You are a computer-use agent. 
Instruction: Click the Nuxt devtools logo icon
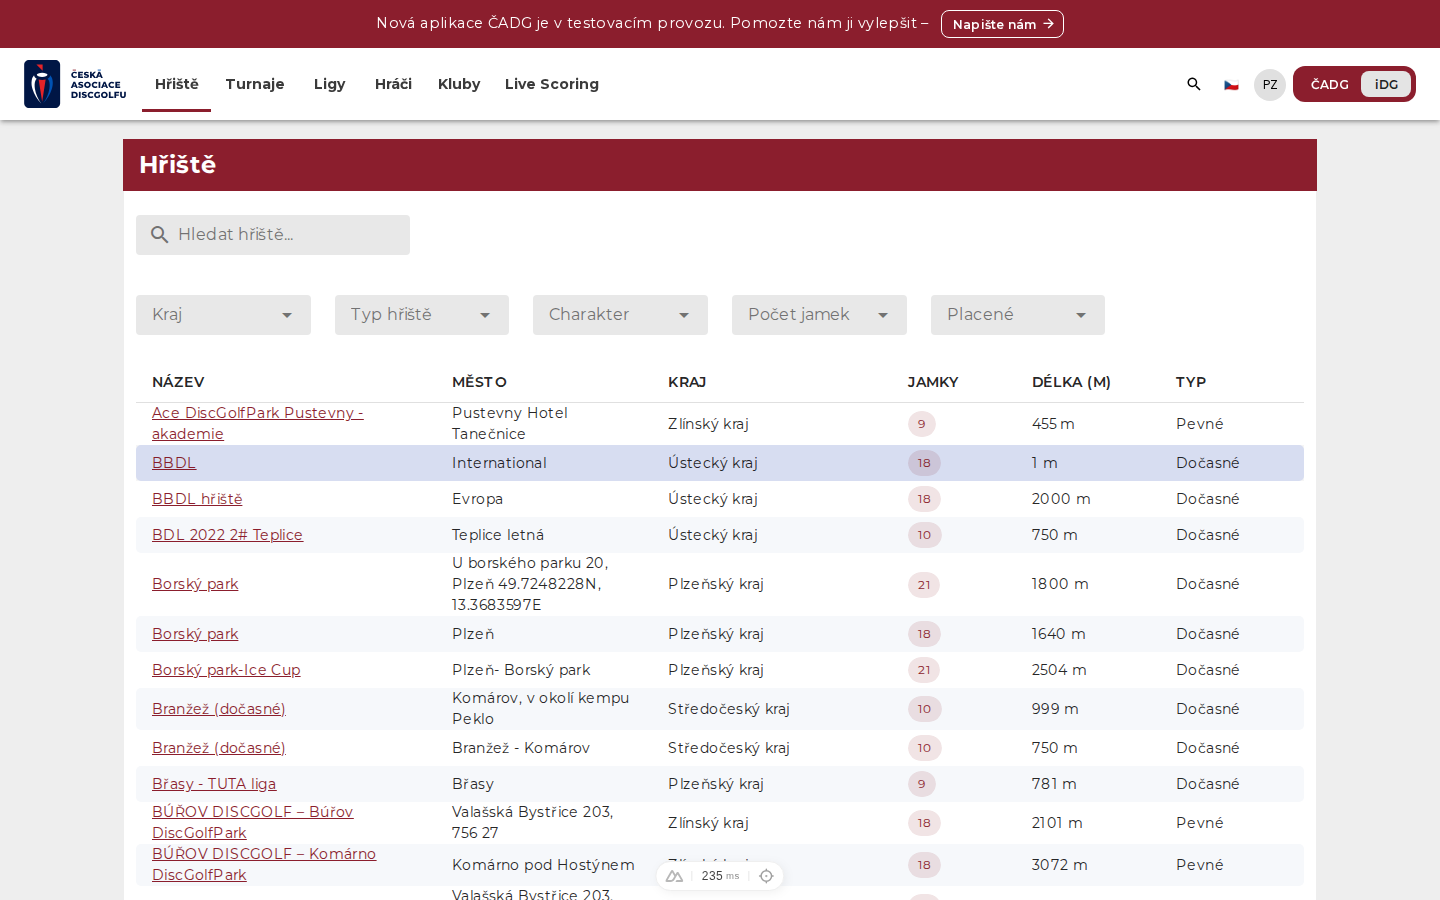[675, 876]
